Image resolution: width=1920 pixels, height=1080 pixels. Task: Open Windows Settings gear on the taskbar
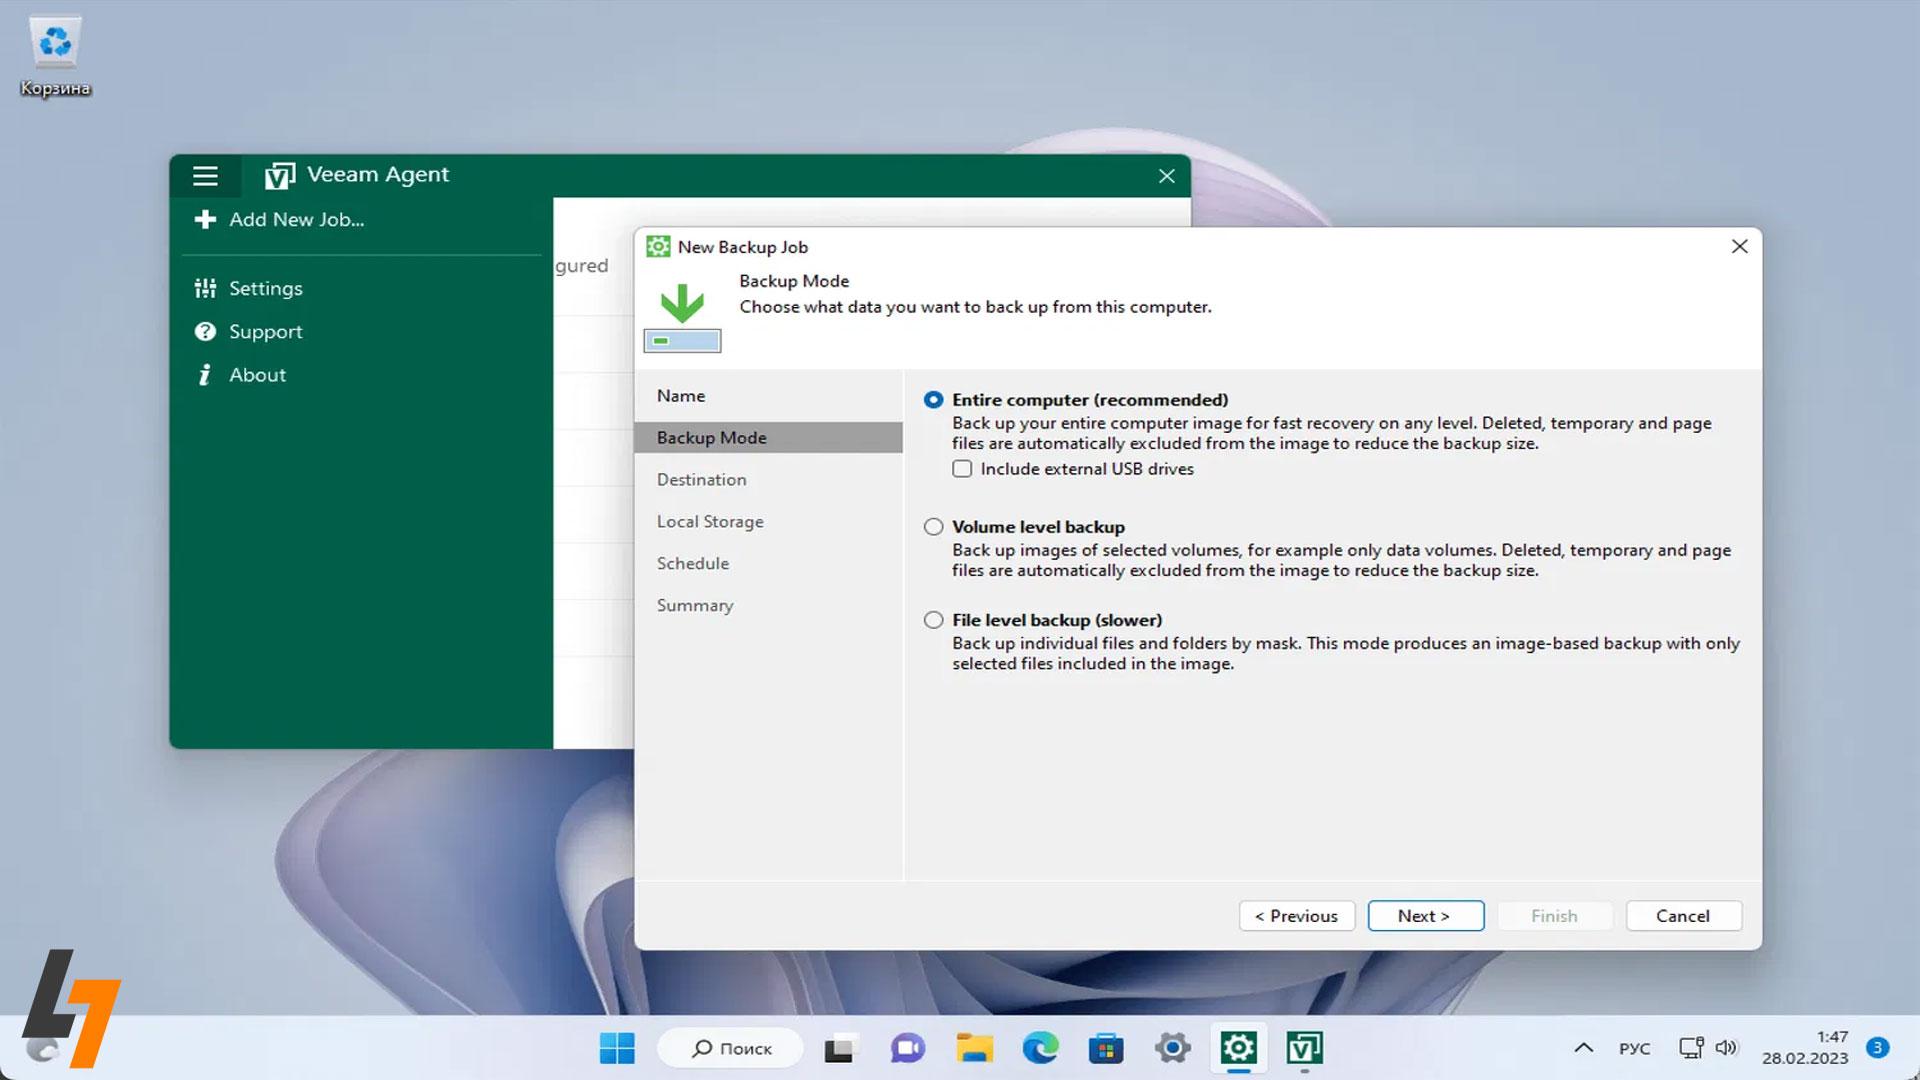(1172, 1048)
